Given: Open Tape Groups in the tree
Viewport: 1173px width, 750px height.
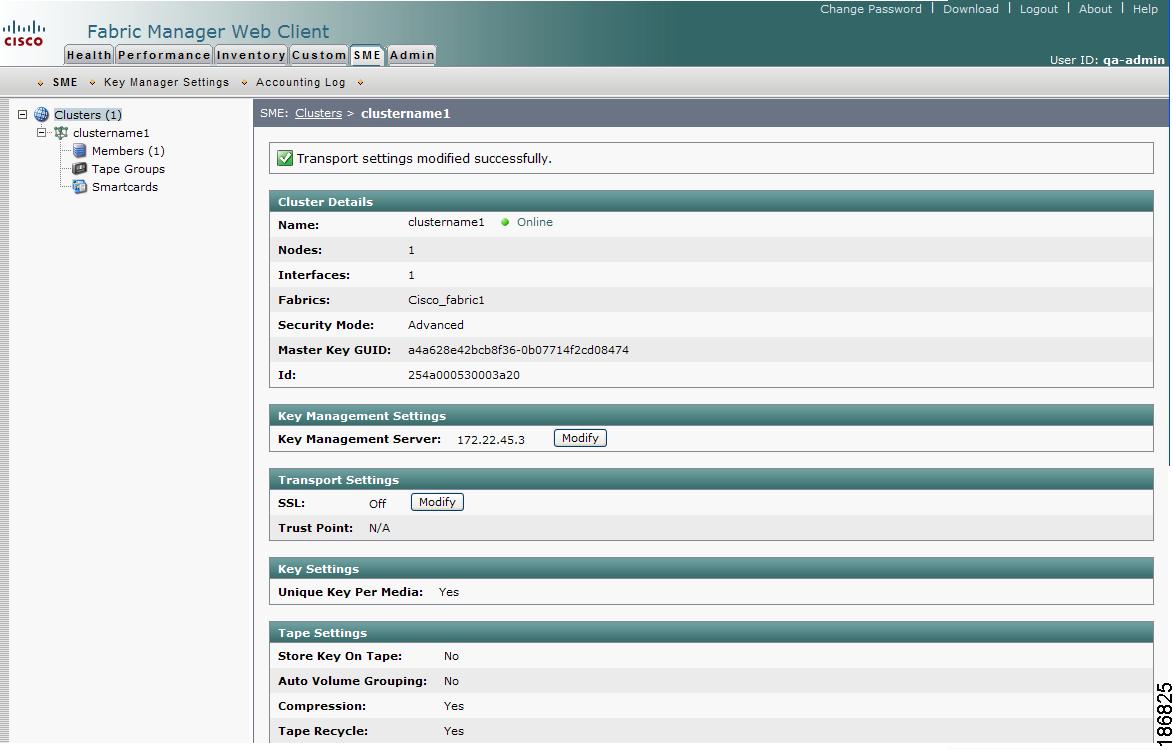Looking at the screenshot, I should point(128,169).
